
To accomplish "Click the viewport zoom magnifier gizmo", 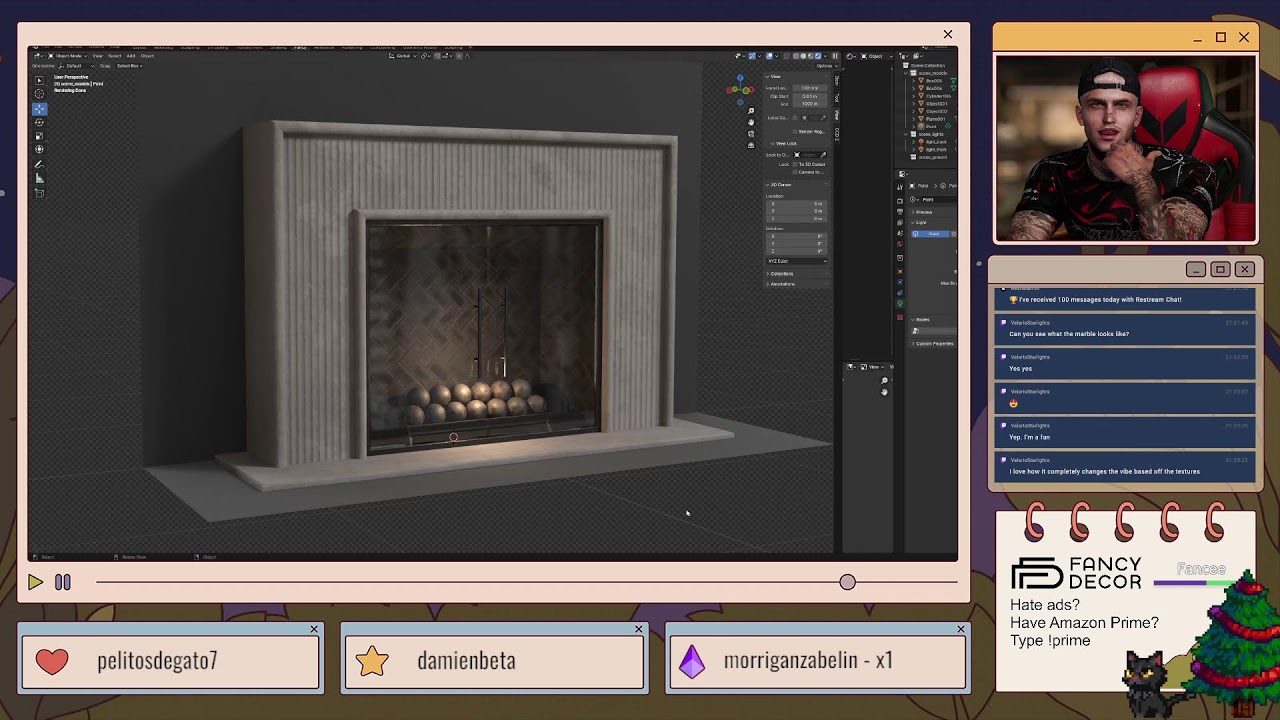I will 751,111.
